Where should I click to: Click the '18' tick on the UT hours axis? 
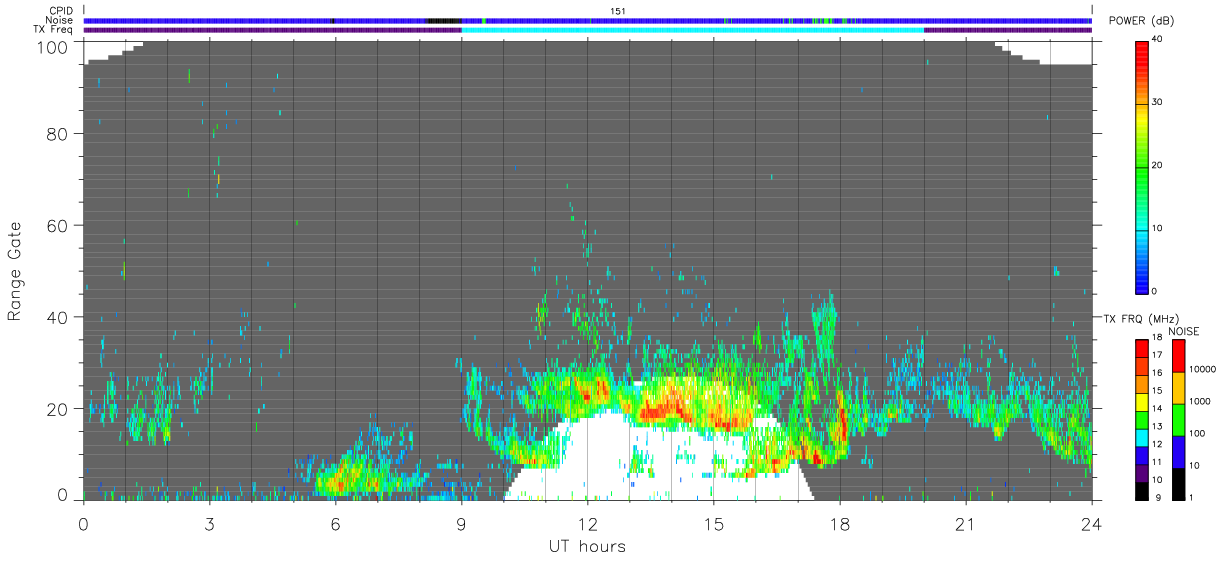(839, 523)
